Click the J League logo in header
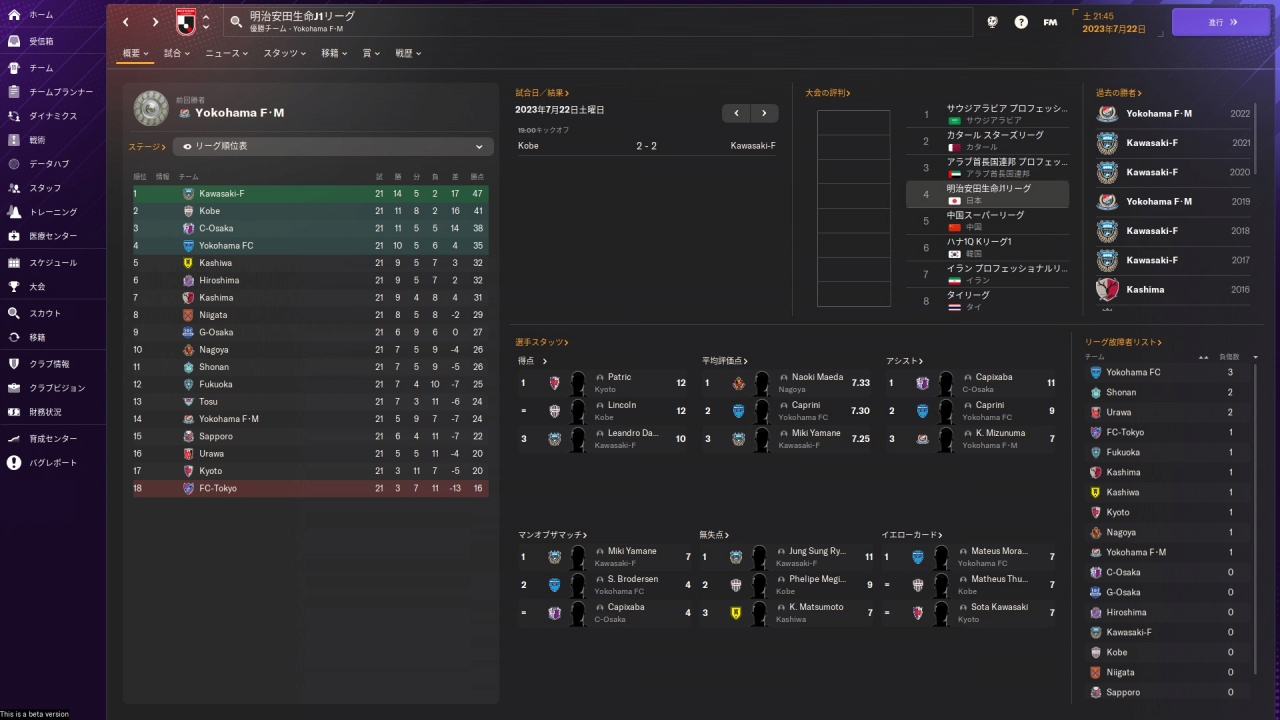1280x720 pixels. tap(185, 21)
